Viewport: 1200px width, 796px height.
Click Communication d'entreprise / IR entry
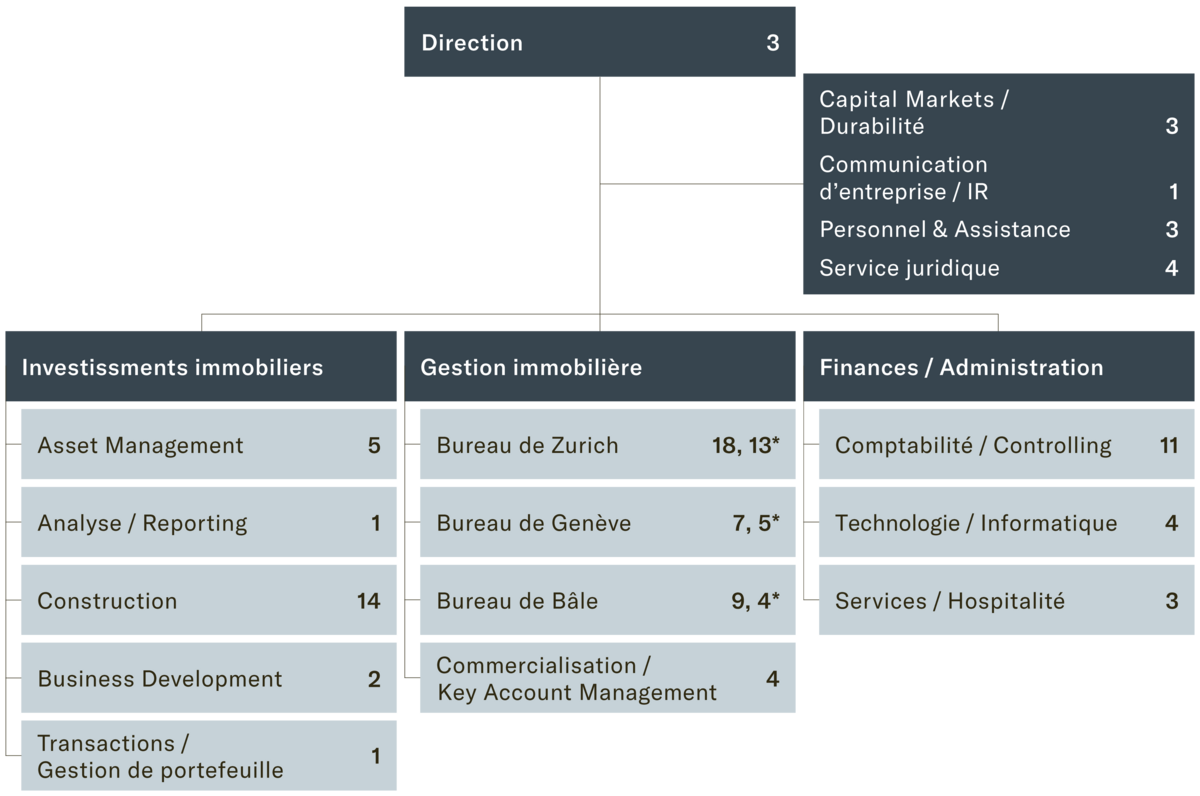pos(998,178)
